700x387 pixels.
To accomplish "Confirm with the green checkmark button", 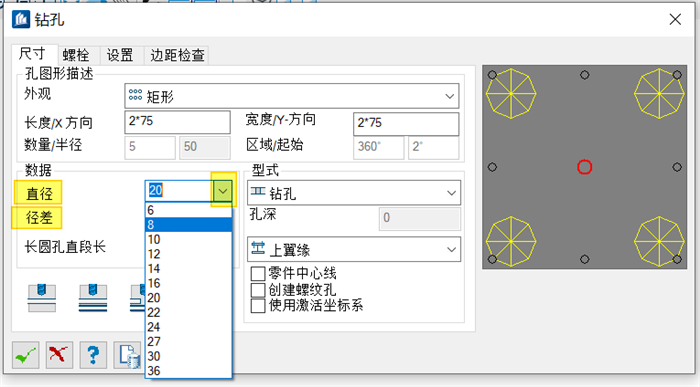I will [25, 355].
